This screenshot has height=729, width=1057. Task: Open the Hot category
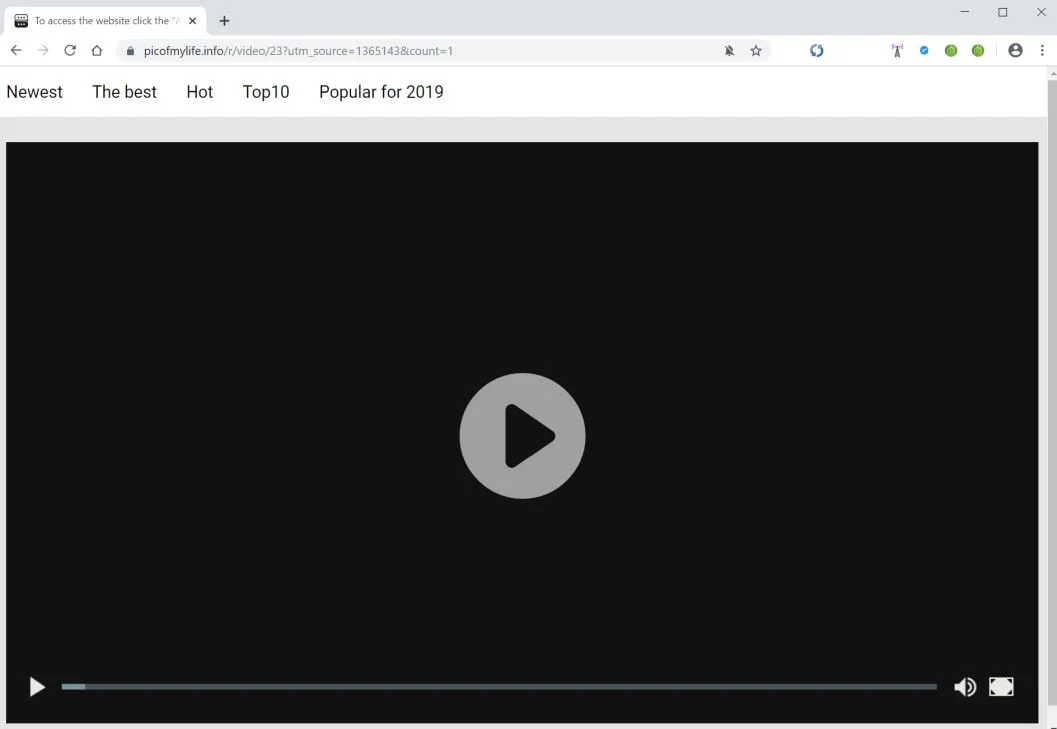(200, 92)
